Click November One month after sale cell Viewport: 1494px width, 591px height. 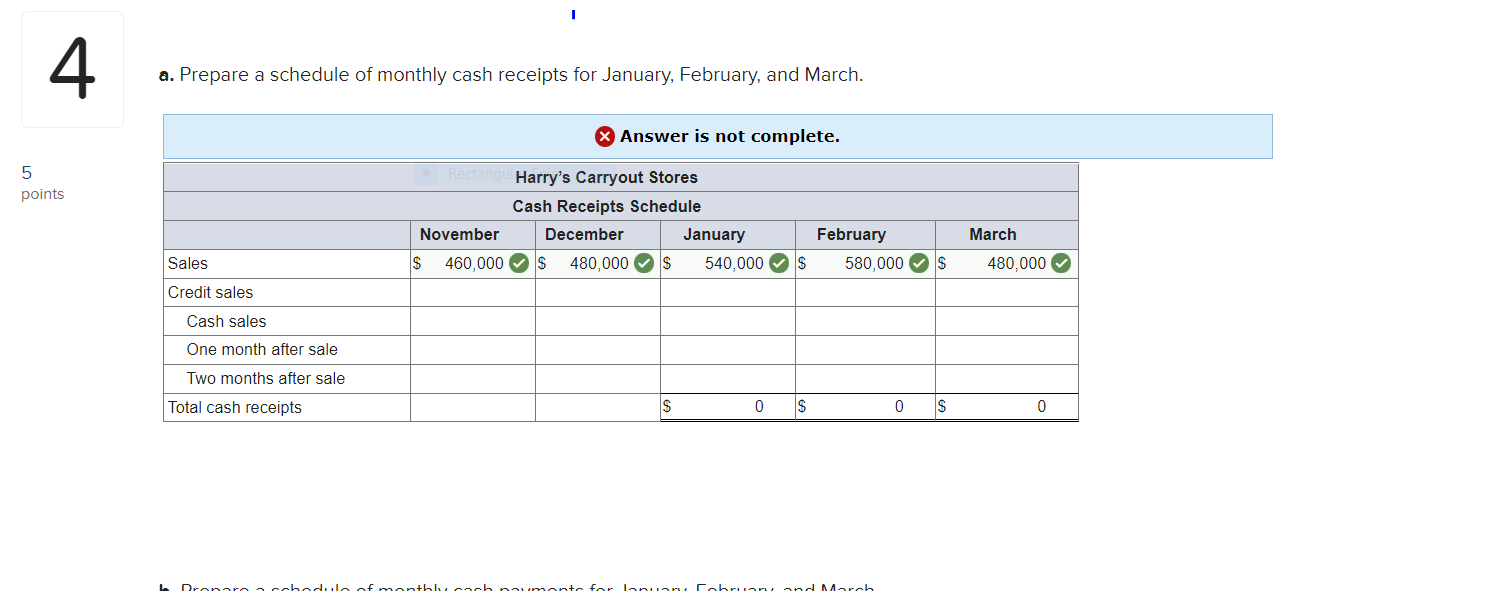coord(473,350)
